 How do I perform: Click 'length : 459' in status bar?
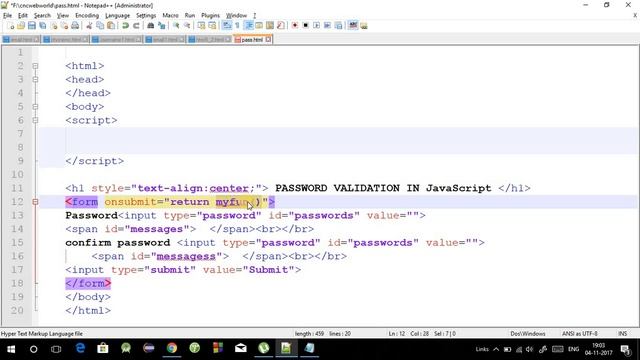point(309,333)
